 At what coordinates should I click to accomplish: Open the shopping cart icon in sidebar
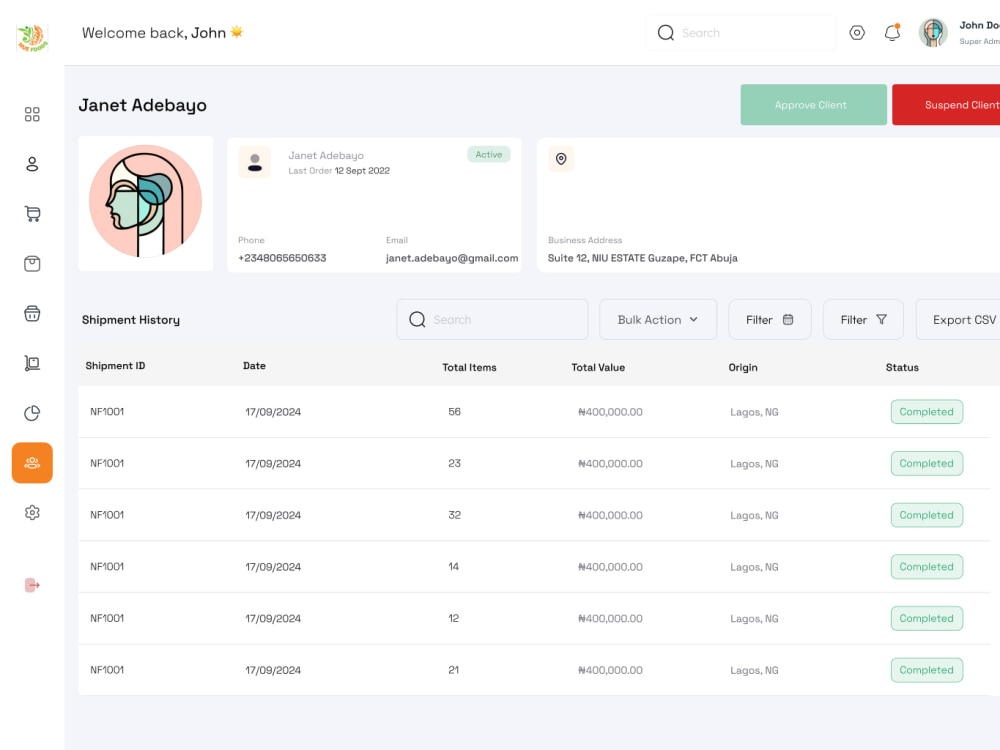tap(32, 214)
